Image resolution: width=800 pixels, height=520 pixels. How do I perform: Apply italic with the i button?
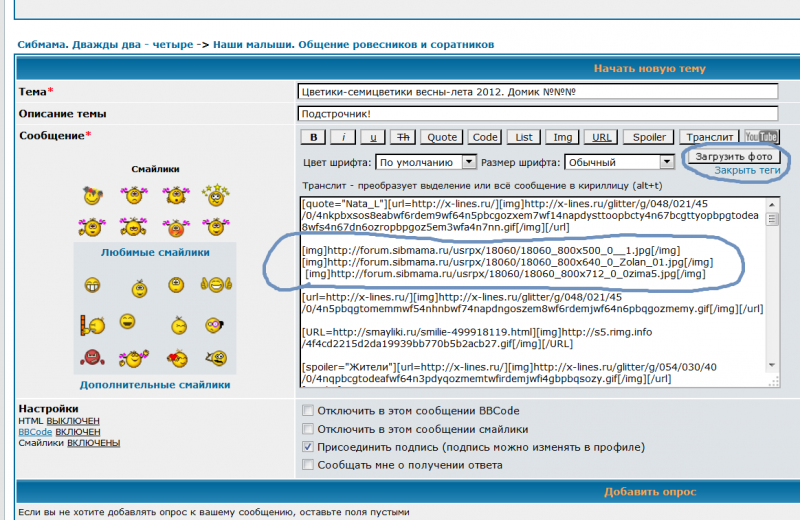tap(343, 137)
